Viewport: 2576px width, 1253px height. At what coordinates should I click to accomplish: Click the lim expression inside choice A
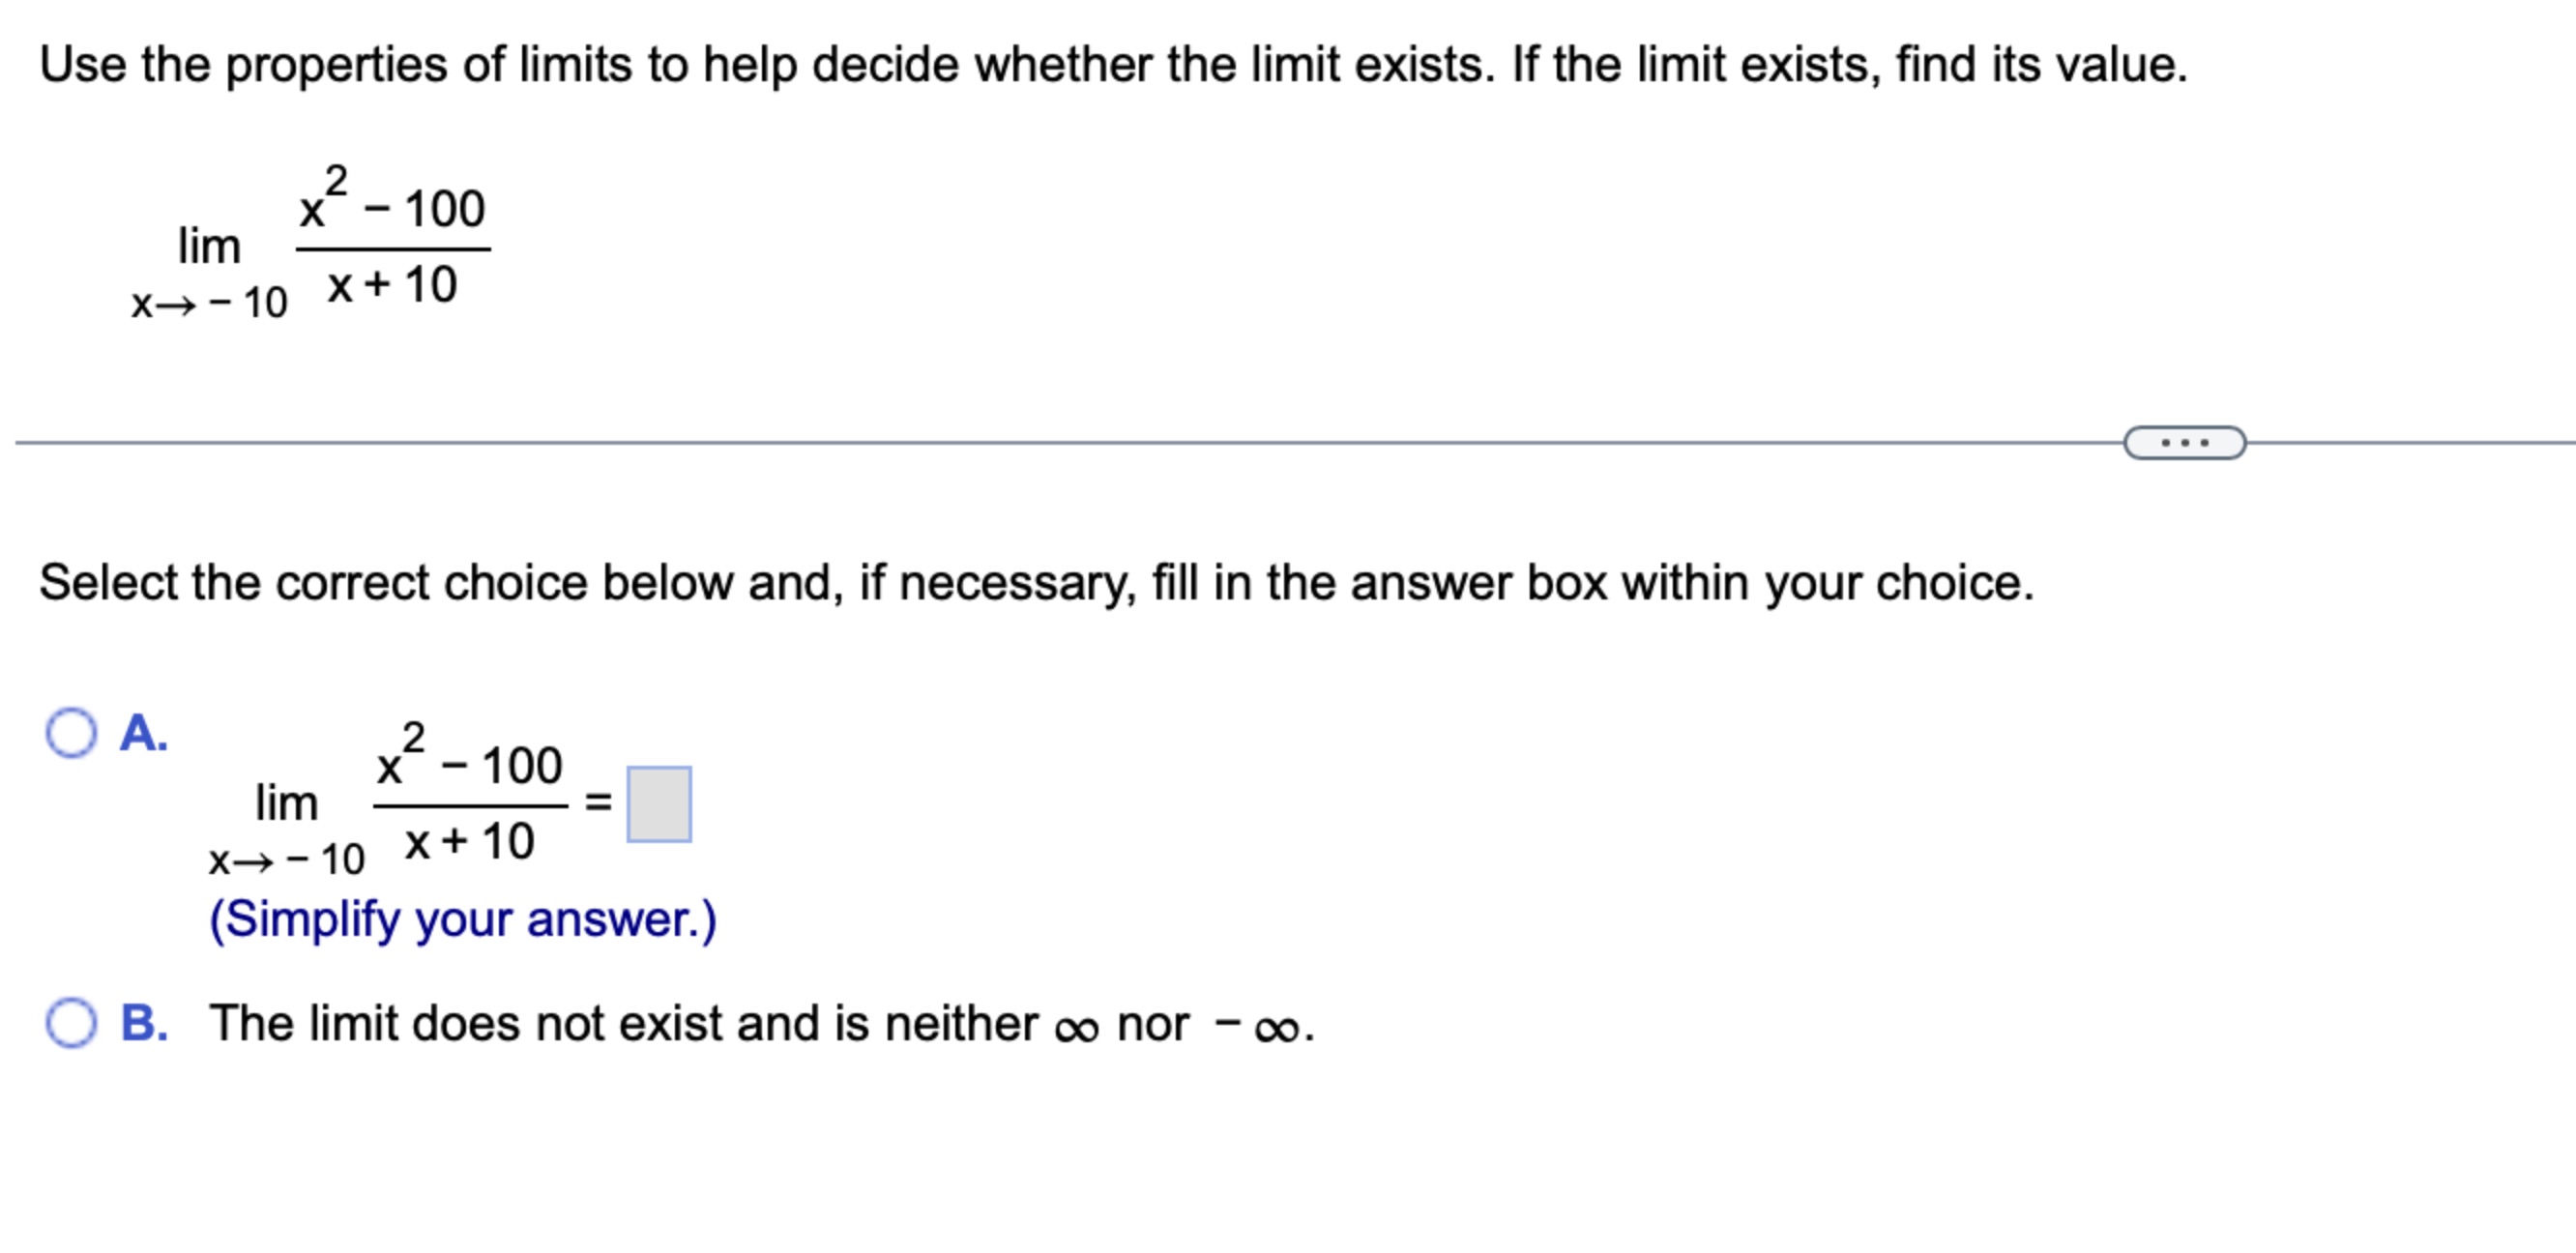289,803
